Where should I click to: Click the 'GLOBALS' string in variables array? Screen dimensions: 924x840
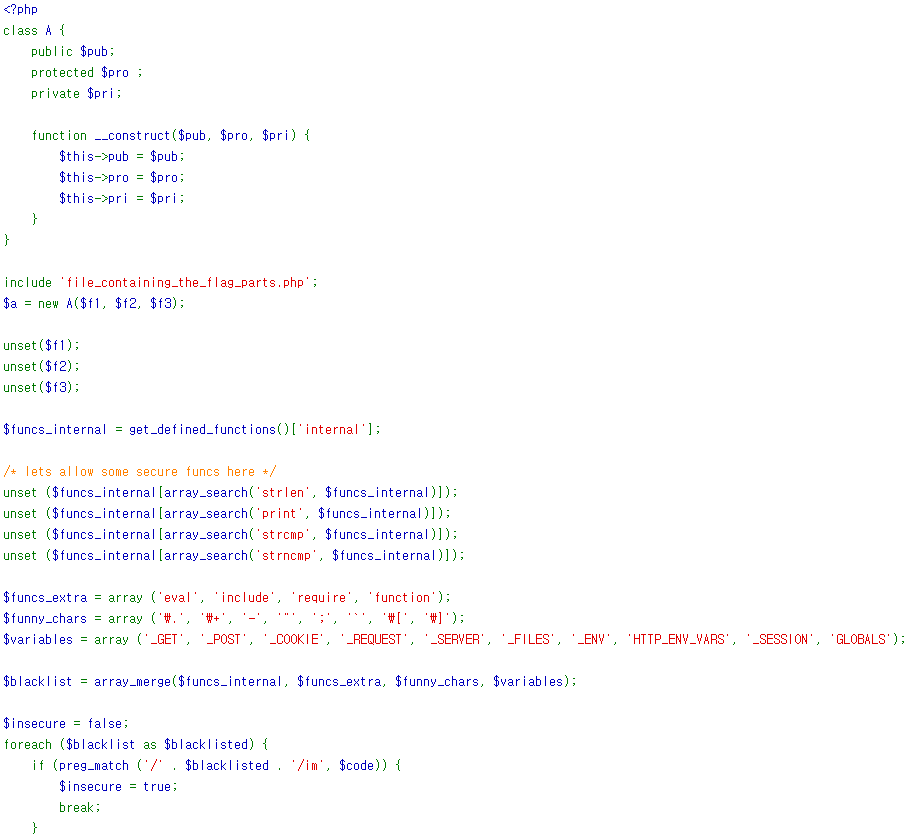860,640
